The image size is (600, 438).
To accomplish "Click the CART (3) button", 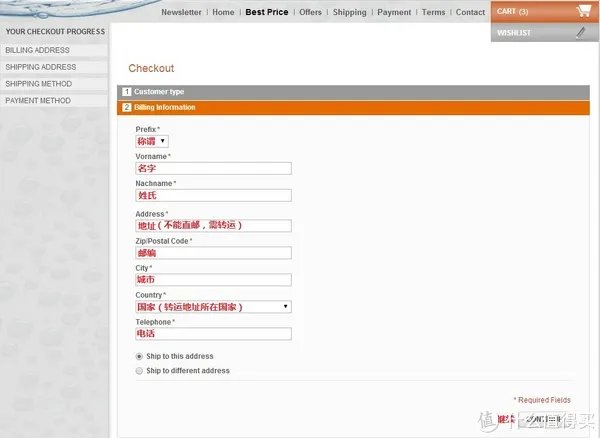I will (x=544, y=11).
